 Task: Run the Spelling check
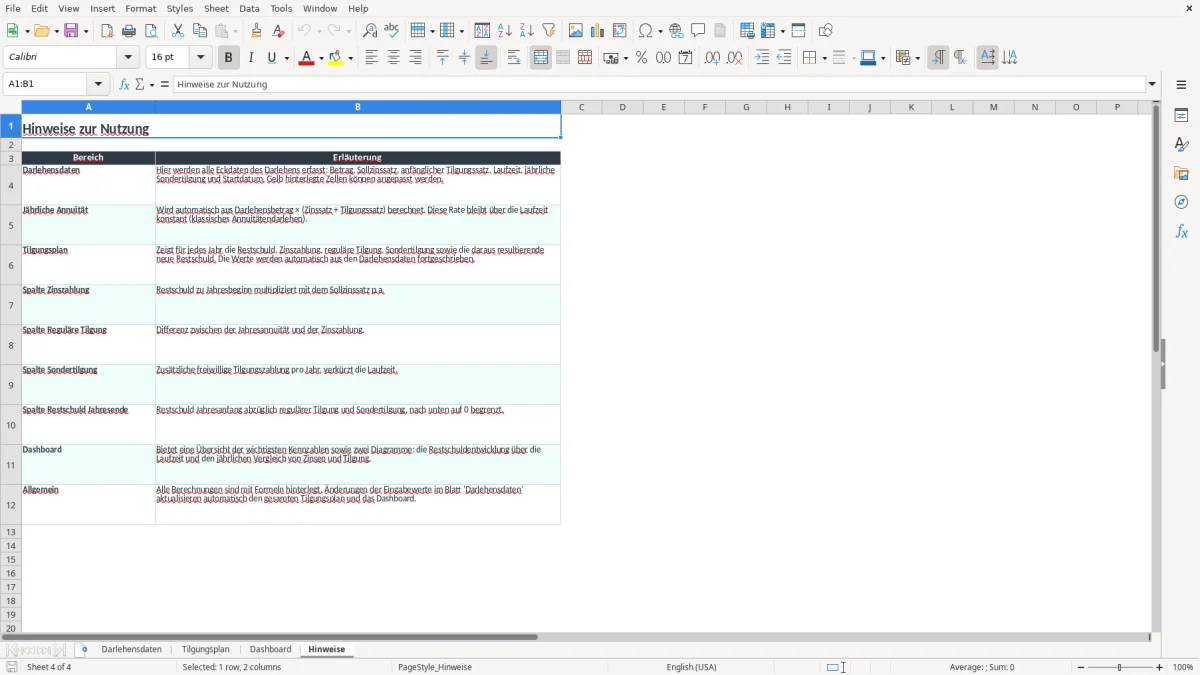click(392, 31)
